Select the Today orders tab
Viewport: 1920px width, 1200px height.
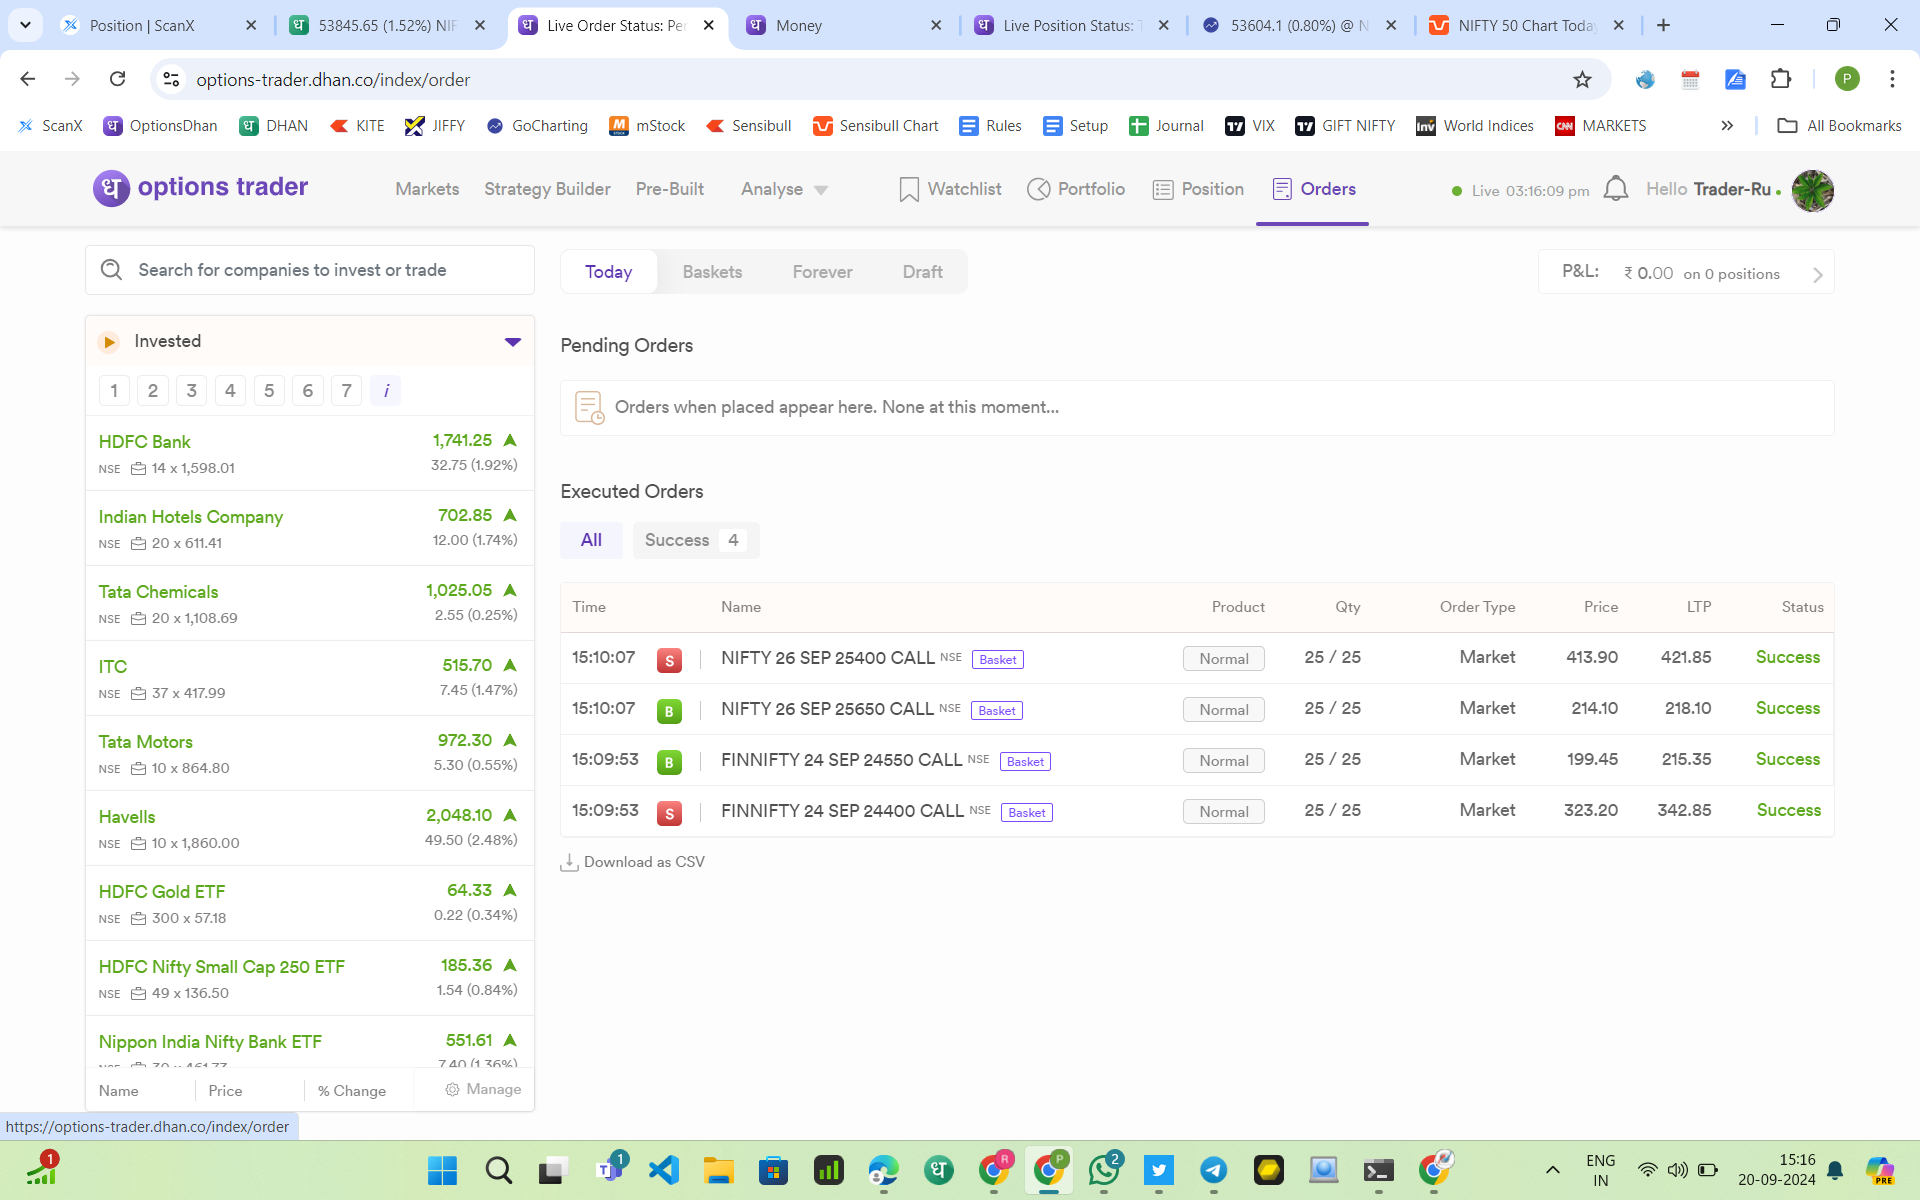[608, 272]
